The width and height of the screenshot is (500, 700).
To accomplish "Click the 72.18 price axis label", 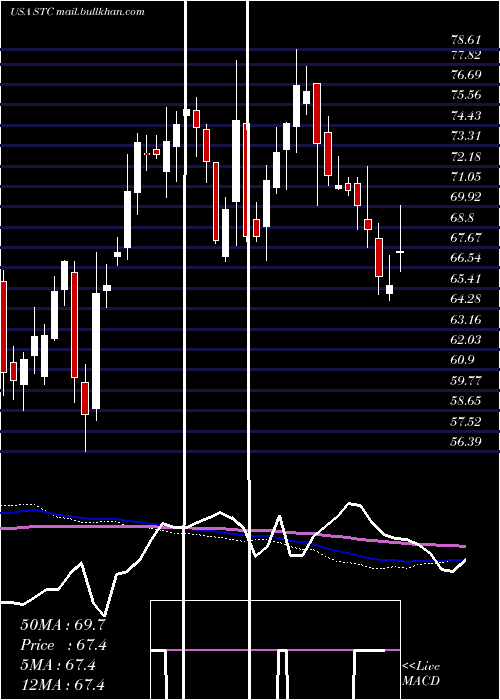I will point(466,157).
